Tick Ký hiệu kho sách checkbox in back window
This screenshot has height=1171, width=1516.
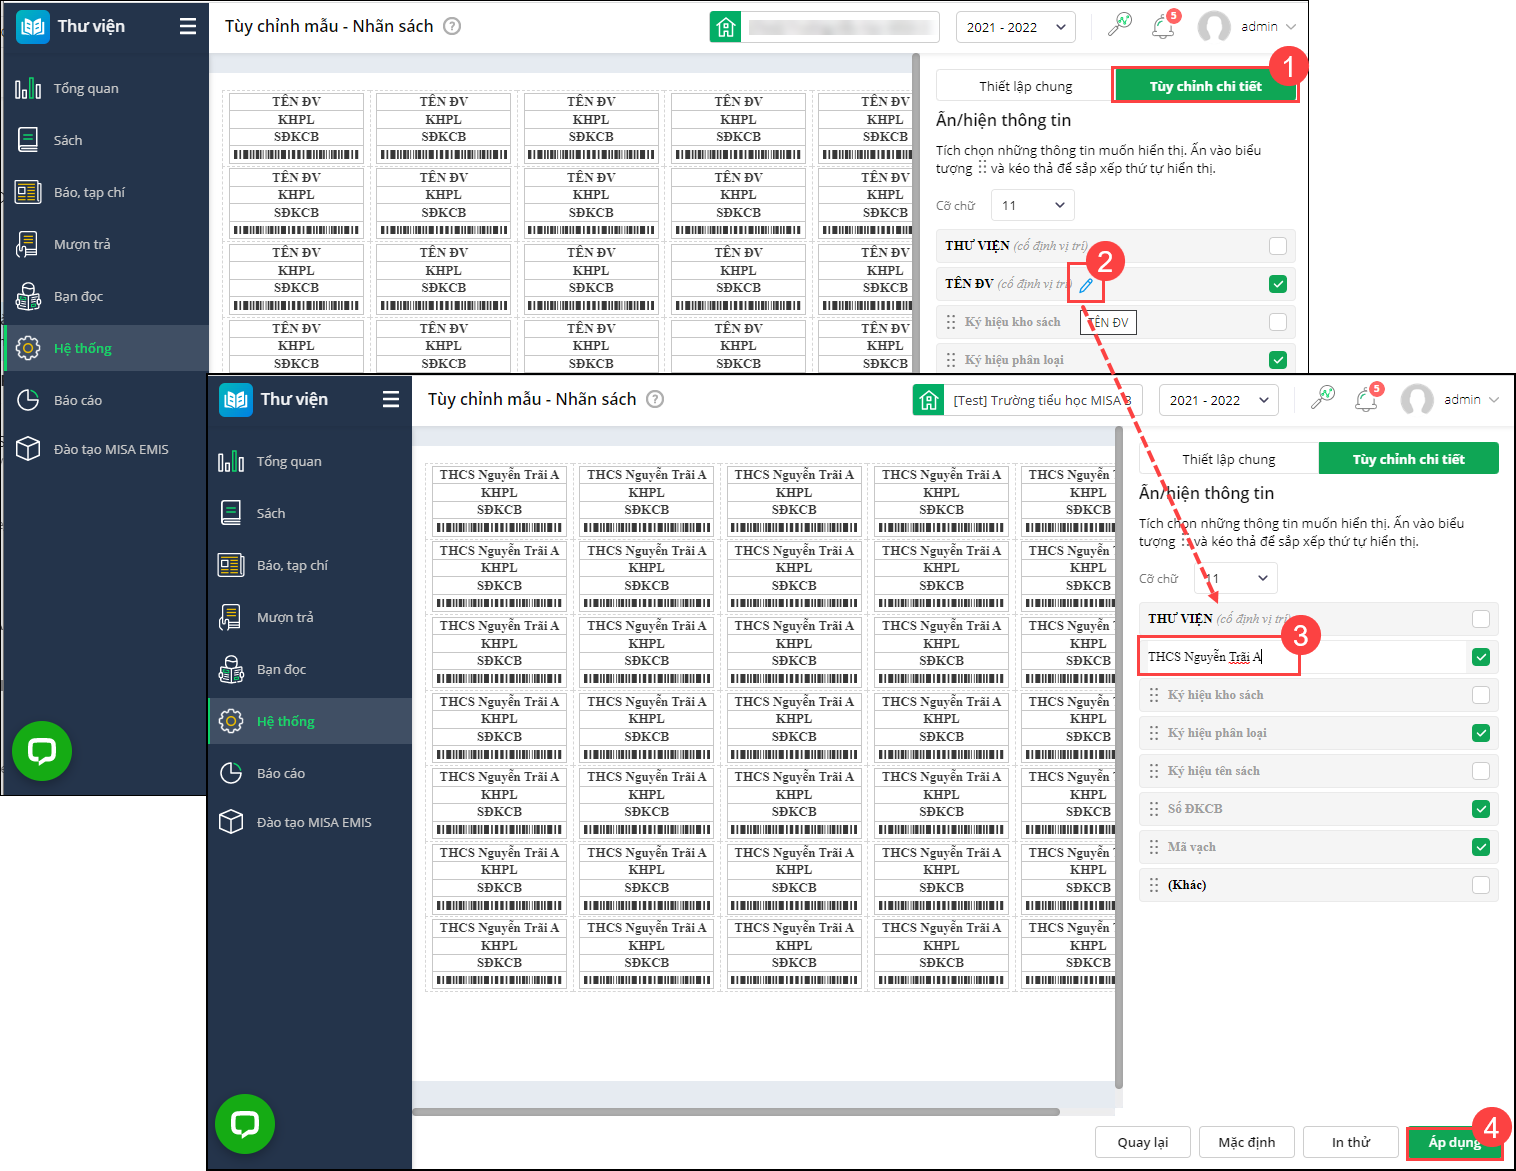pos(1278,322)
